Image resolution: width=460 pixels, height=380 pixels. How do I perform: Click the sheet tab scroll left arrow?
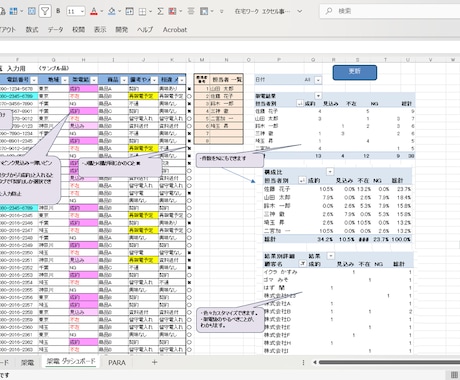click(315, 362)
